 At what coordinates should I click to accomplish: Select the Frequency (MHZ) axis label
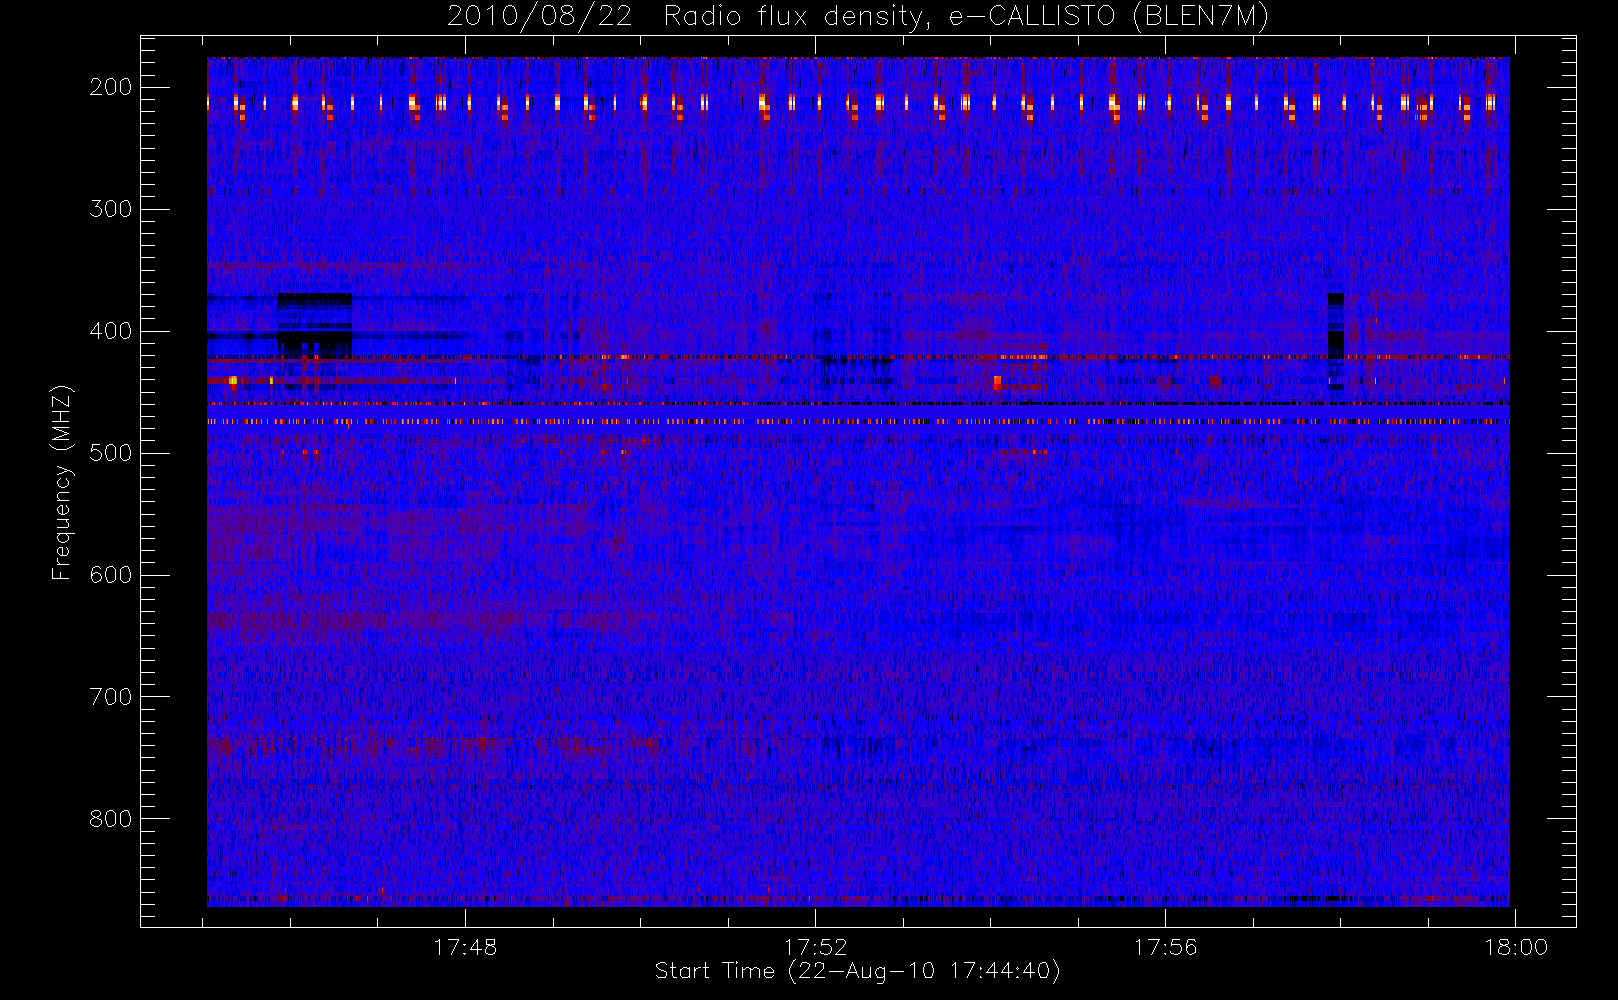point(62,482)
